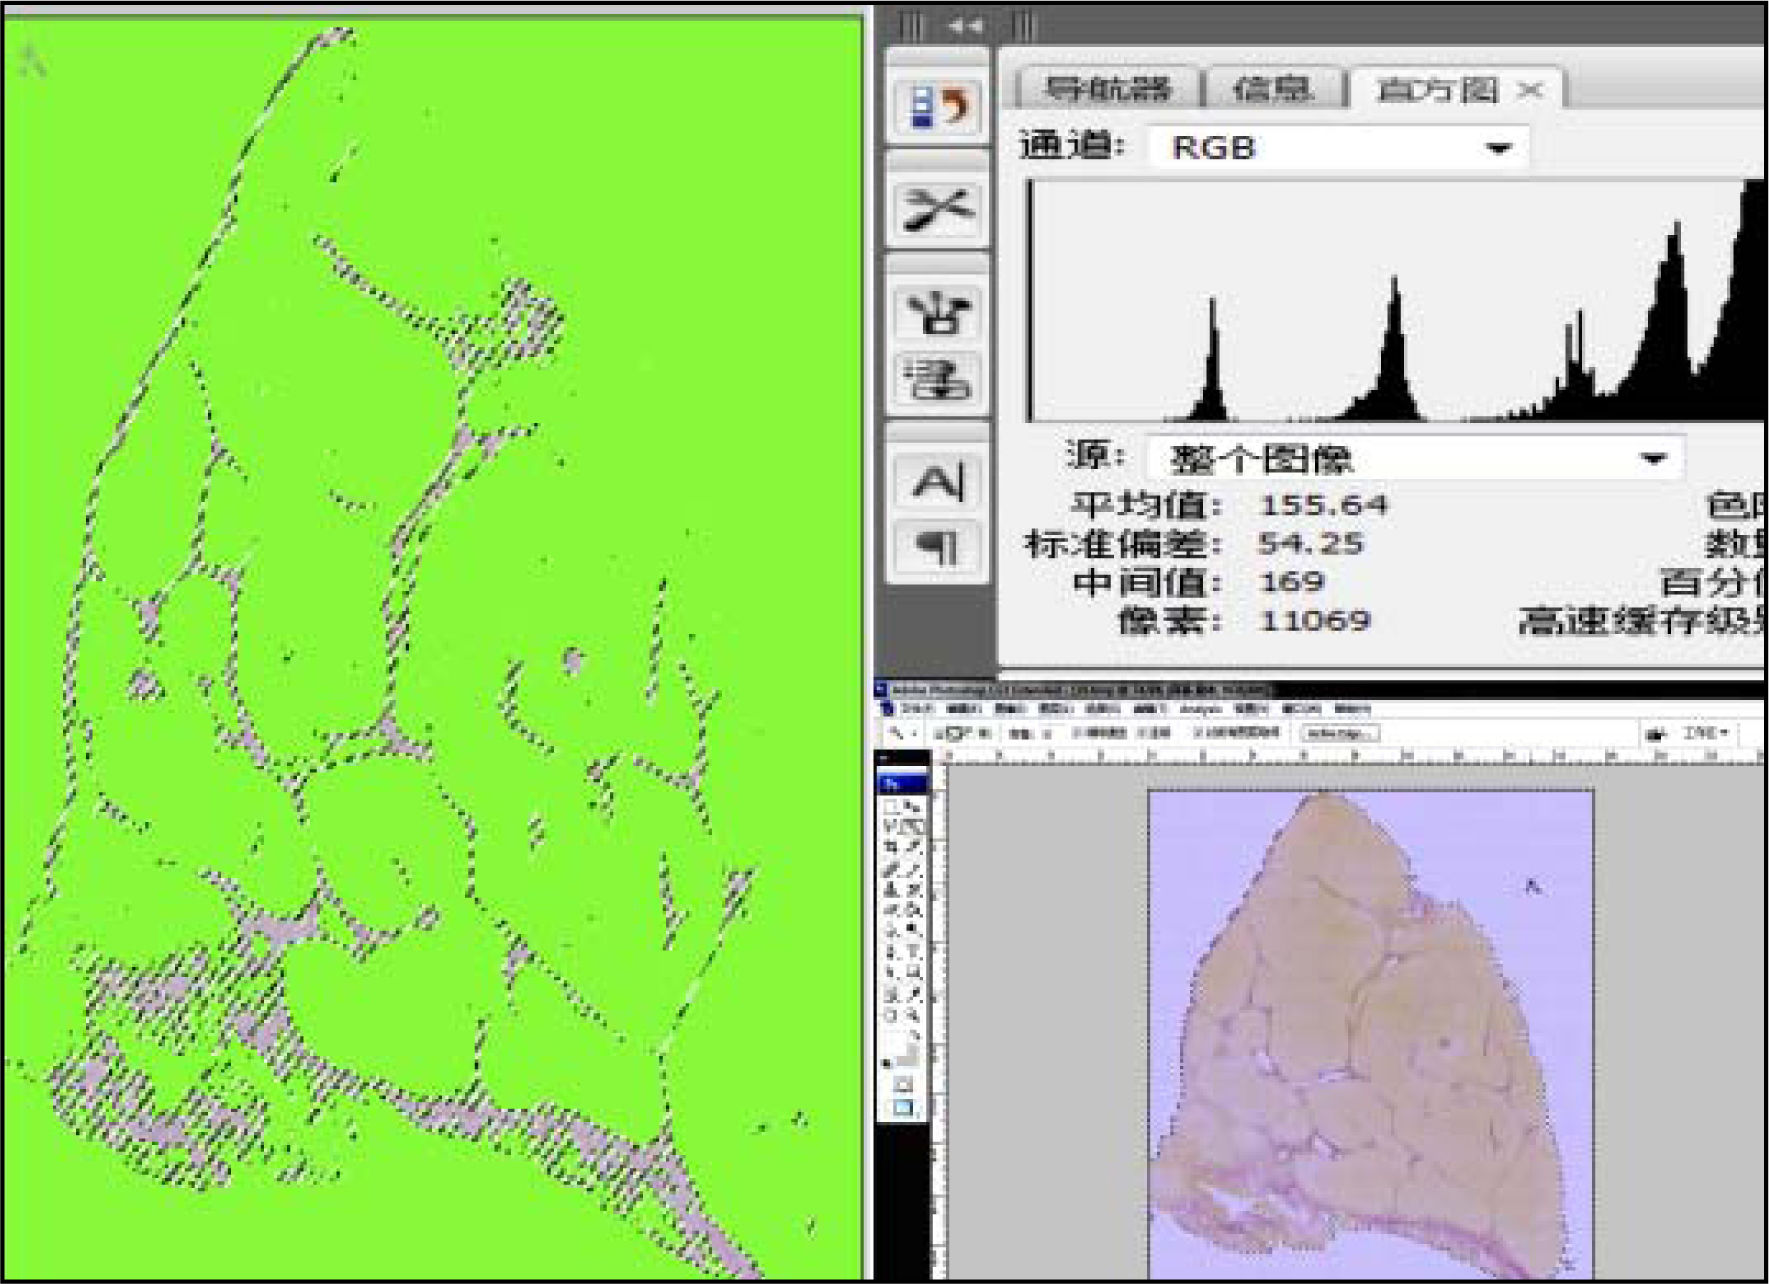This screenshot has width=1769, height=1284.
Task: Collapse the panel dock with double arrows
Action: coord(964,26)
